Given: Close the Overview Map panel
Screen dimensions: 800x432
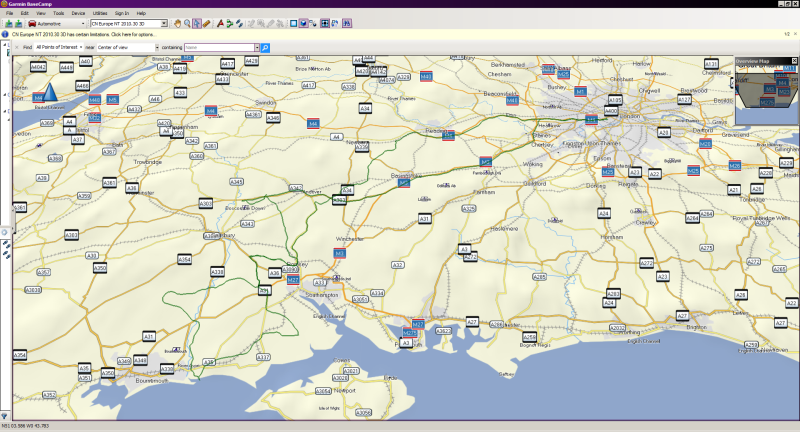Looking at the screenshot, I should point(794,61).
